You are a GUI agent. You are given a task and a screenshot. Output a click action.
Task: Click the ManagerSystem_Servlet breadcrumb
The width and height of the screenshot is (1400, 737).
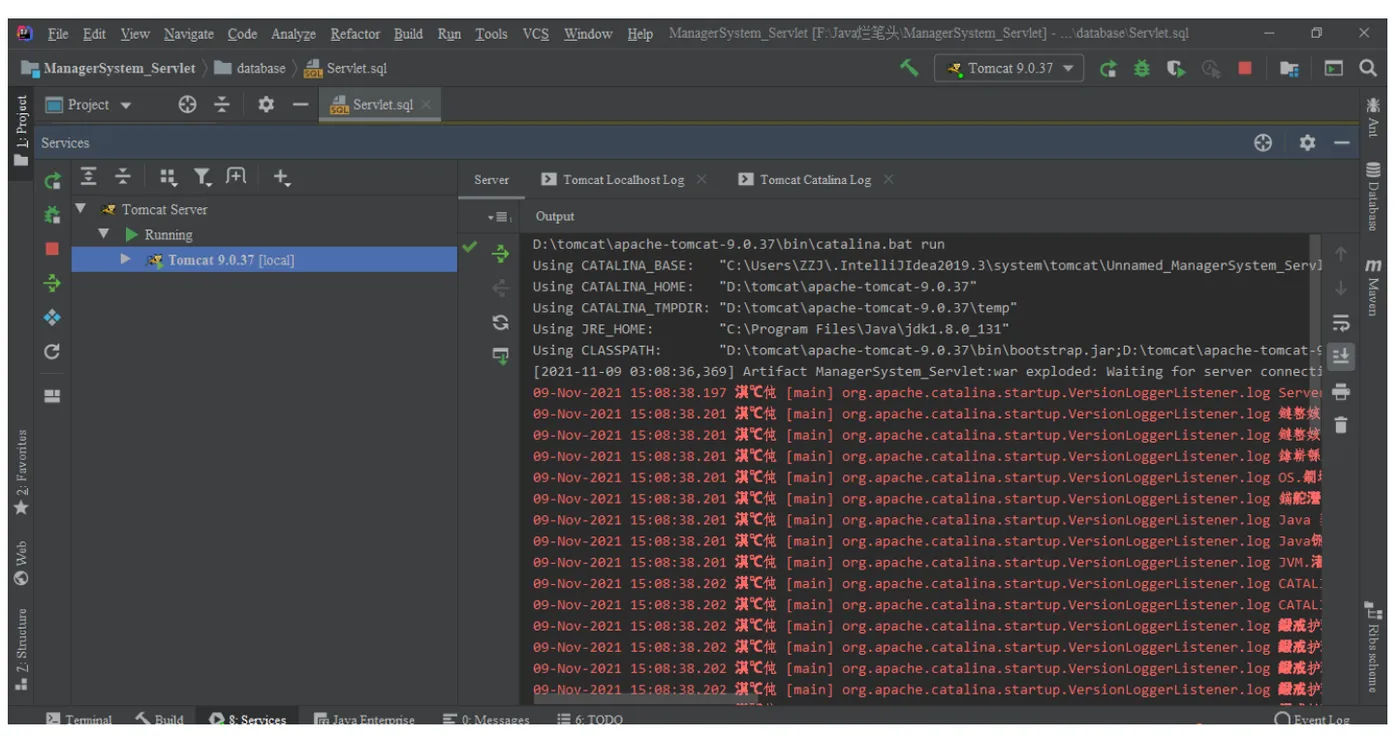coord(109,68)
